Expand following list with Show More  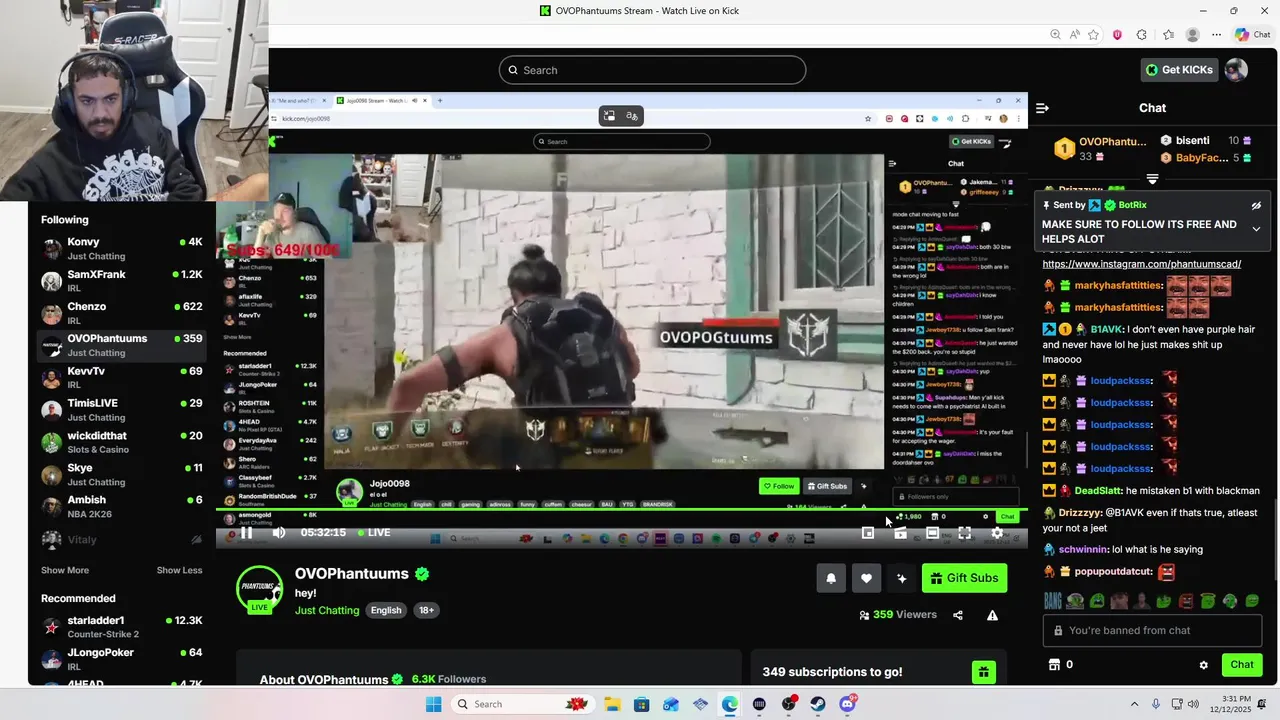pos(65,570)
